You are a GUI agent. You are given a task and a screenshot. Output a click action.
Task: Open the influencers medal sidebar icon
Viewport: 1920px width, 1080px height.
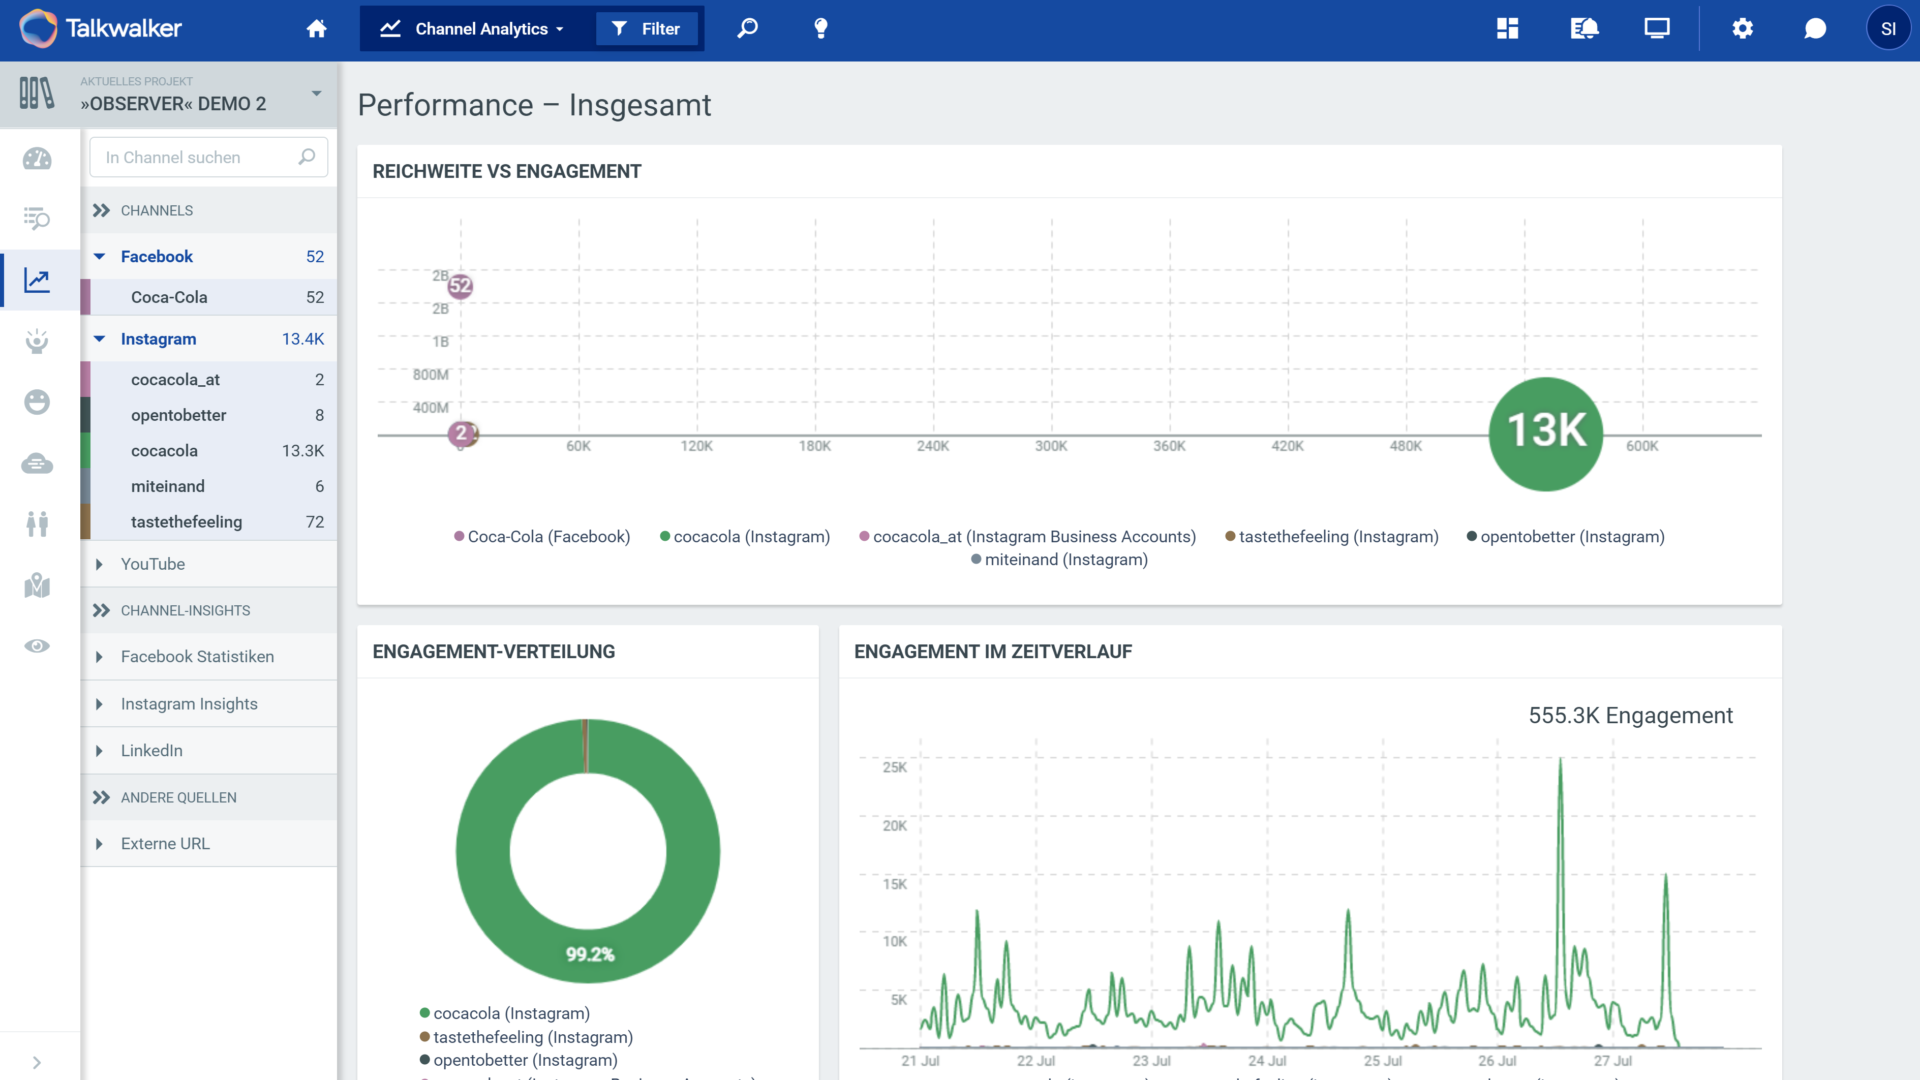(x=37, y=341)
